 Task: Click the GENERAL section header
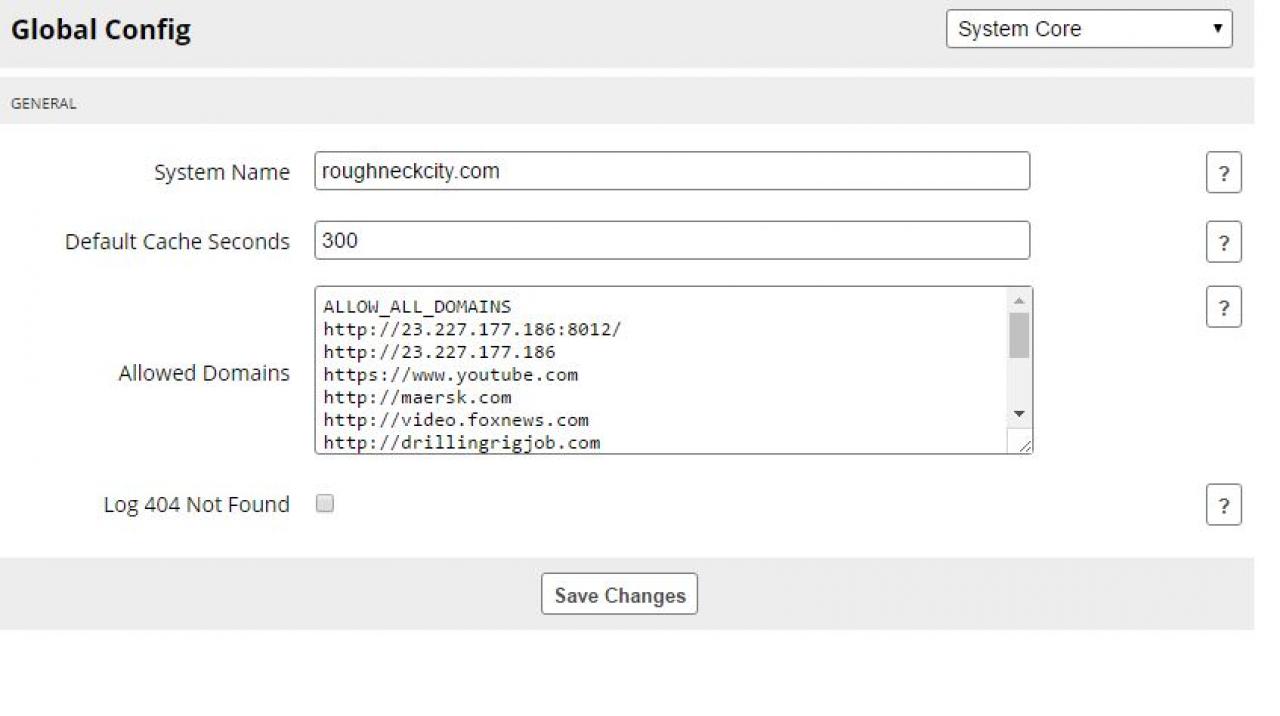[x=44, y=103]
